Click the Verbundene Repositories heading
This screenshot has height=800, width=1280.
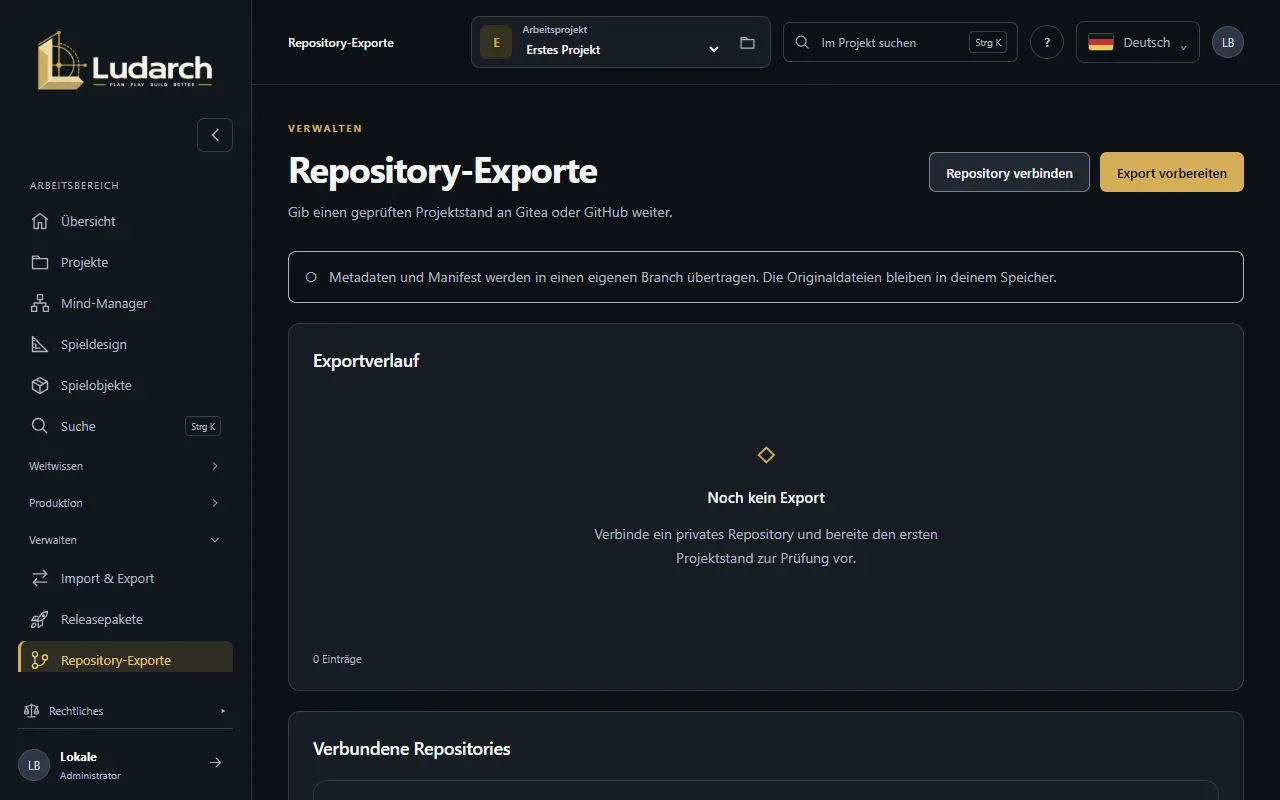(x=412, y=749)
